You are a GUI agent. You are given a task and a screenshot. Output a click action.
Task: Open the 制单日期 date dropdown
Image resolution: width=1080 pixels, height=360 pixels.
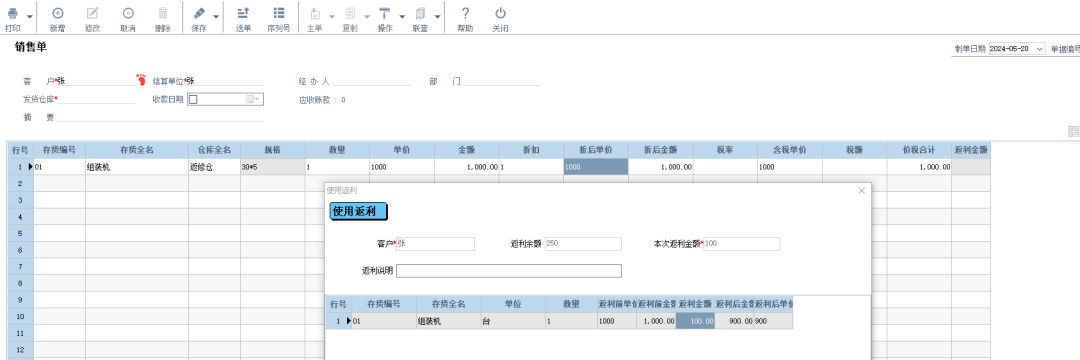pos(1039,49)
